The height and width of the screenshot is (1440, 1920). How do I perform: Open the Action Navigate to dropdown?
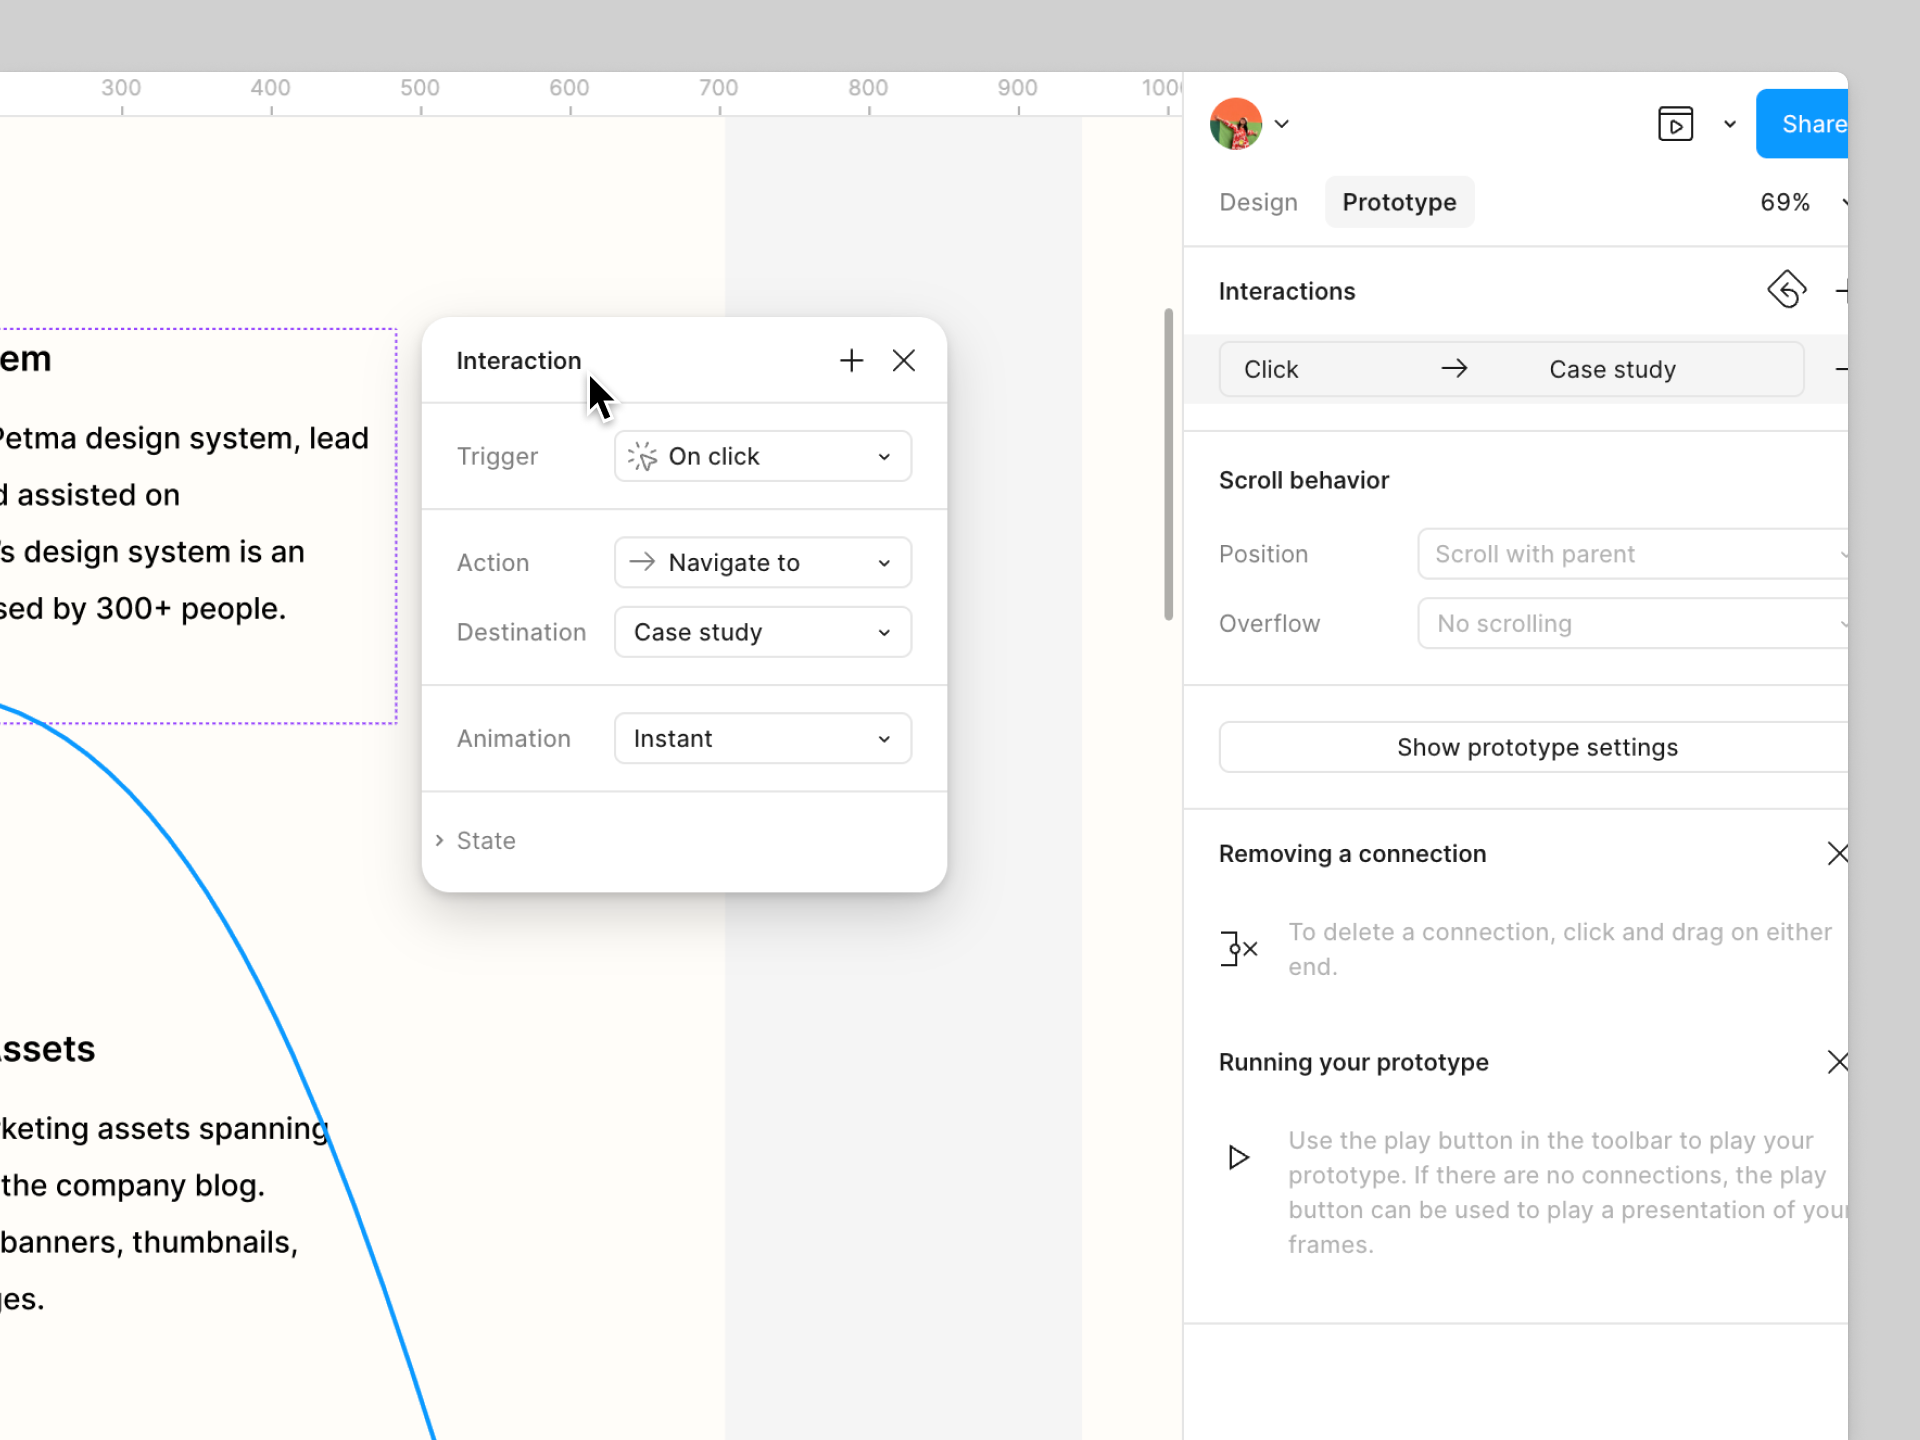coord(762,562)
